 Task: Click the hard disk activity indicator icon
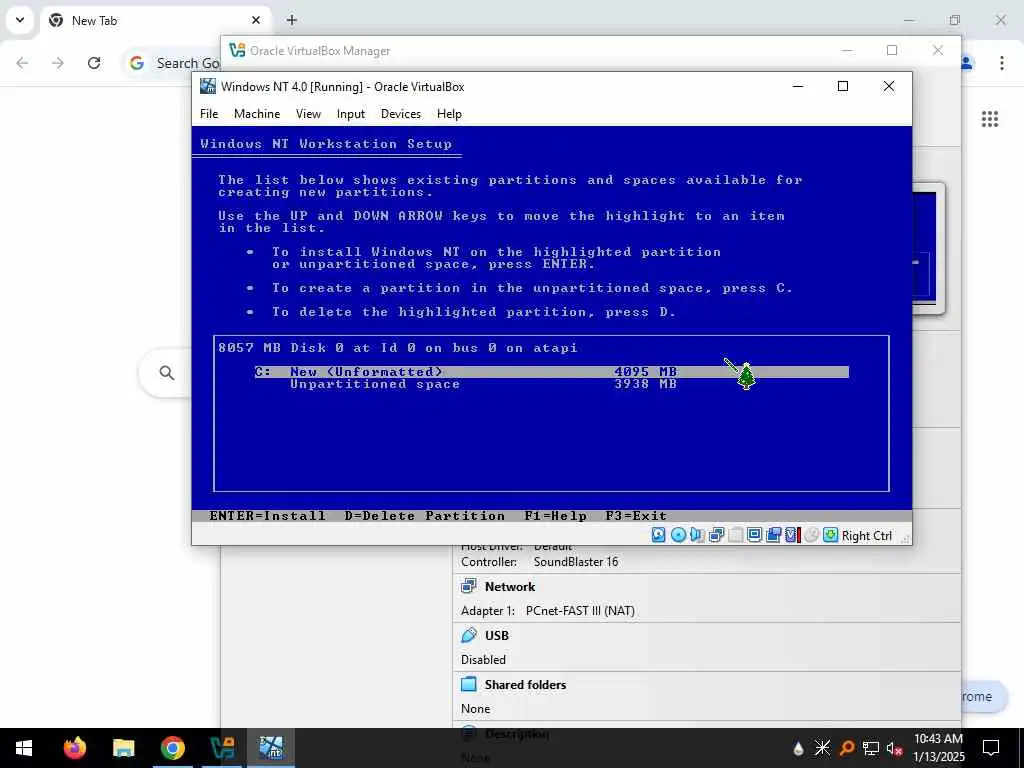click(x=659, y=536)
